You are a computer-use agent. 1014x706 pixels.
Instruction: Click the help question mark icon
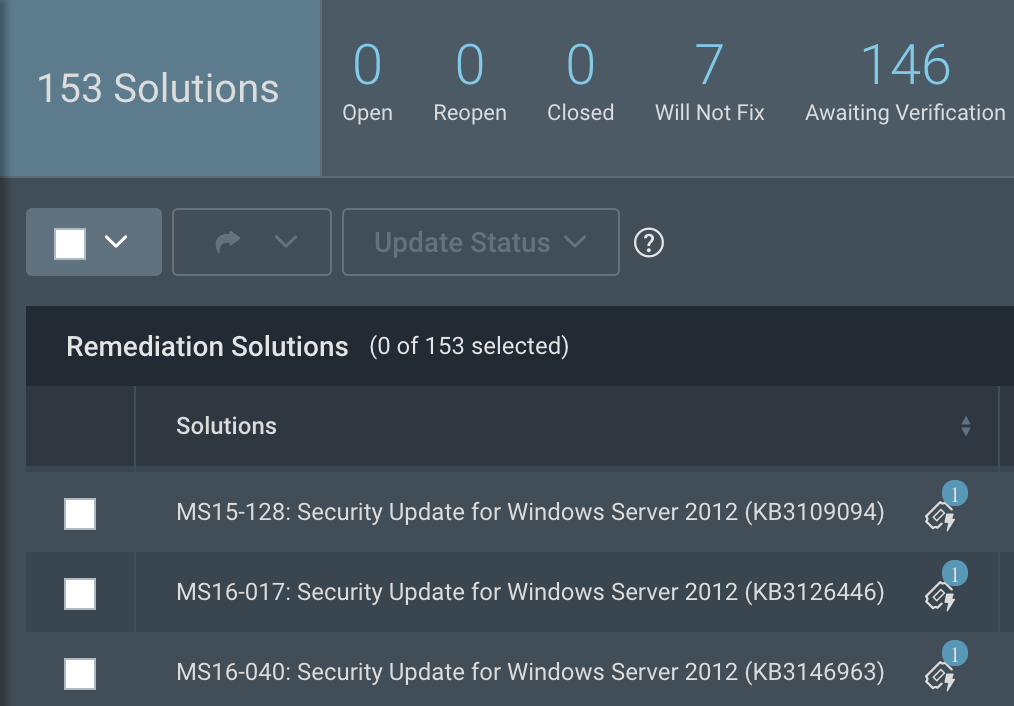649,242
